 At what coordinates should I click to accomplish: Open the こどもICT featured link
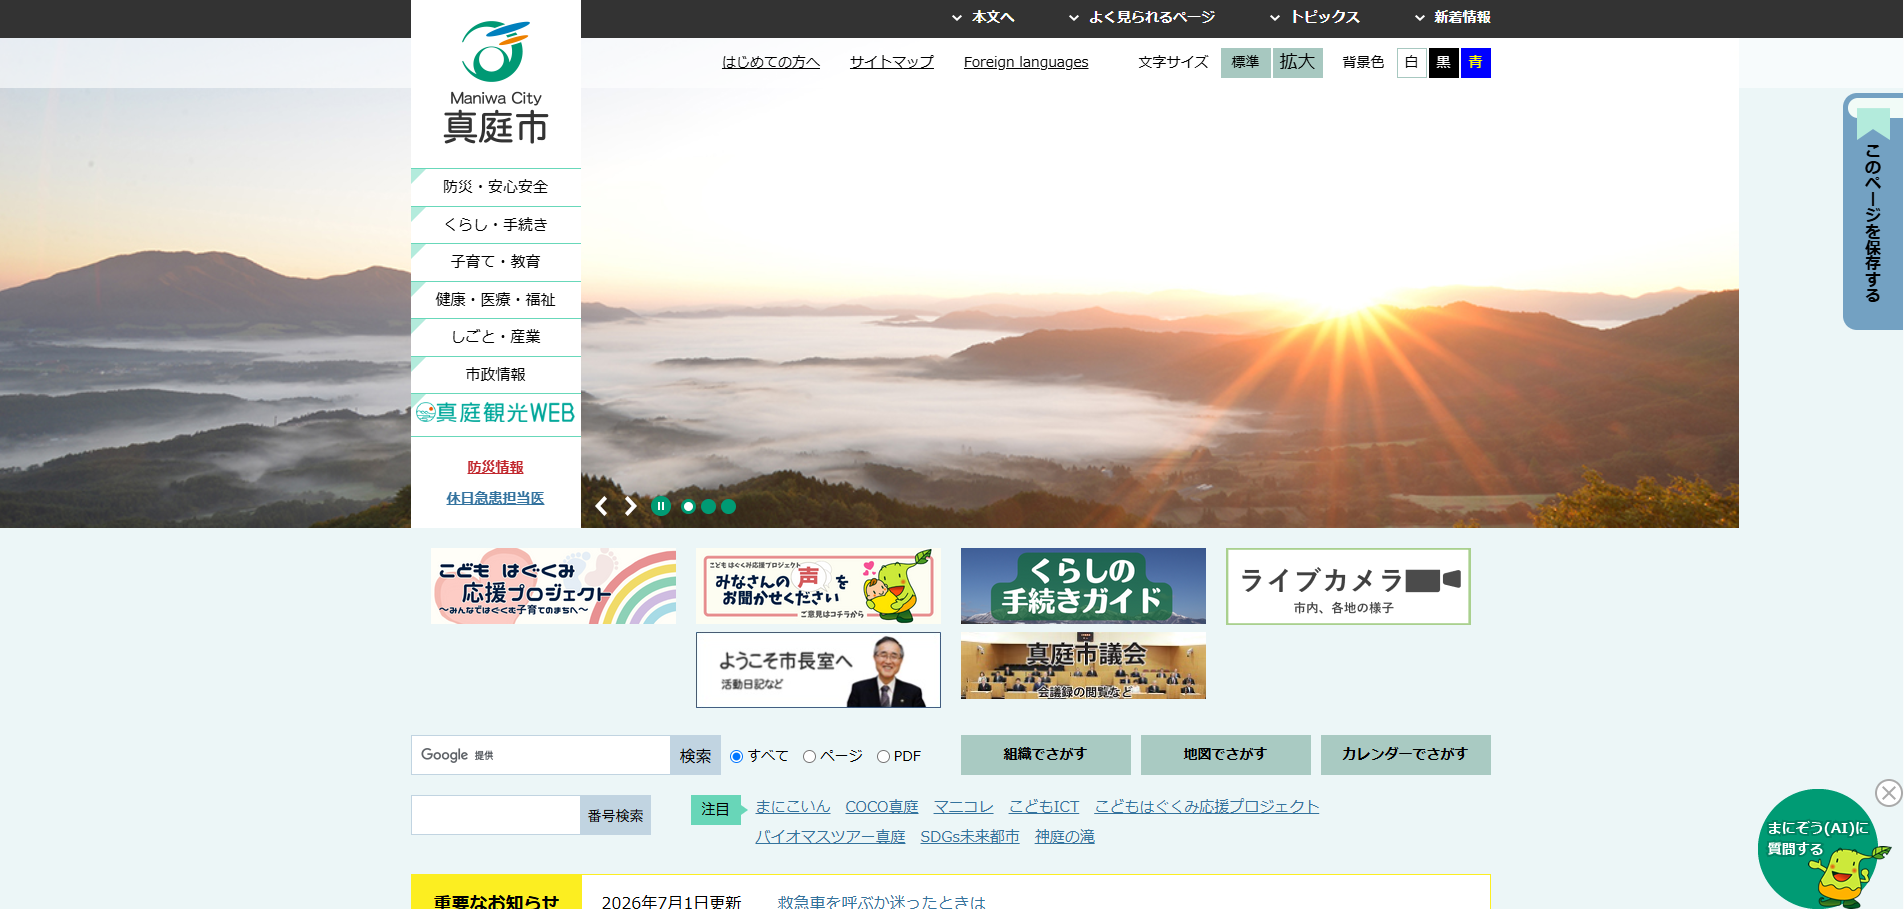(x=1044, y=807)
